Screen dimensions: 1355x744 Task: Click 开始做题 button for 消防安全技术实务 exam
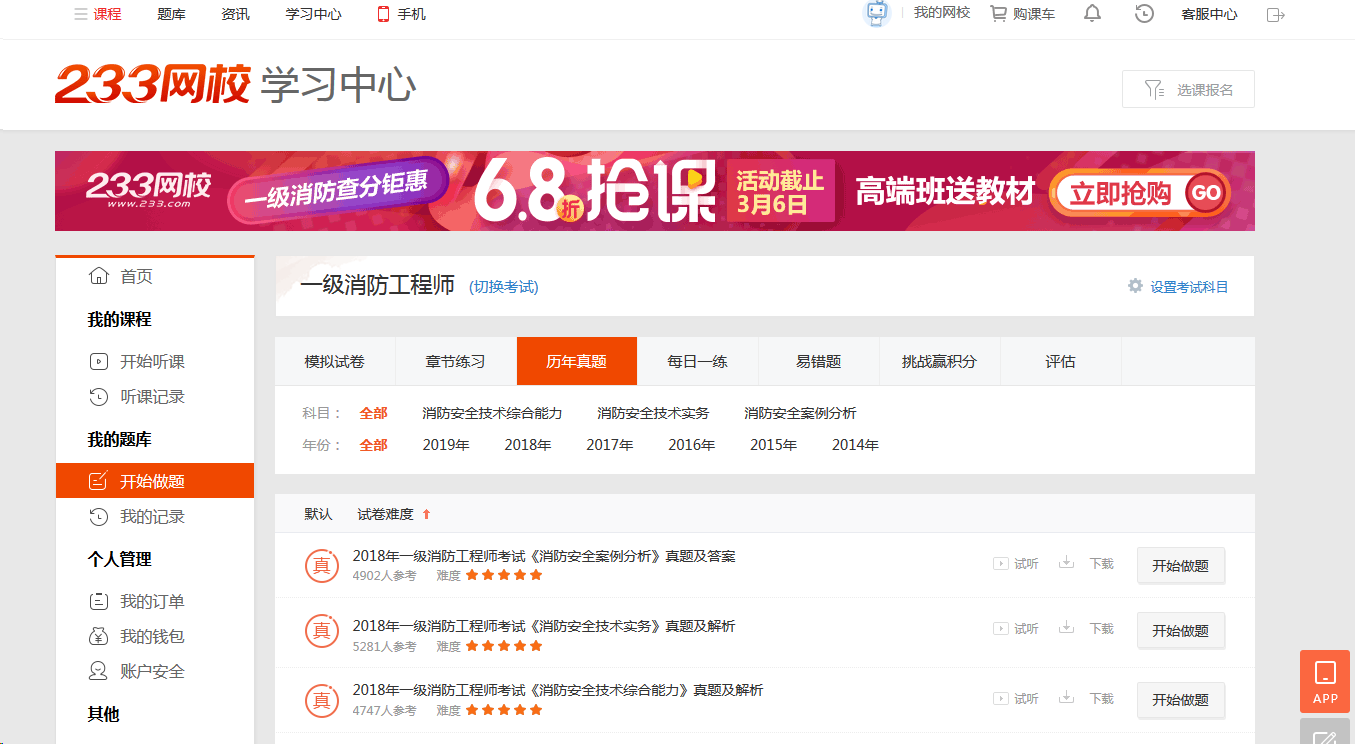point(1181,630)
